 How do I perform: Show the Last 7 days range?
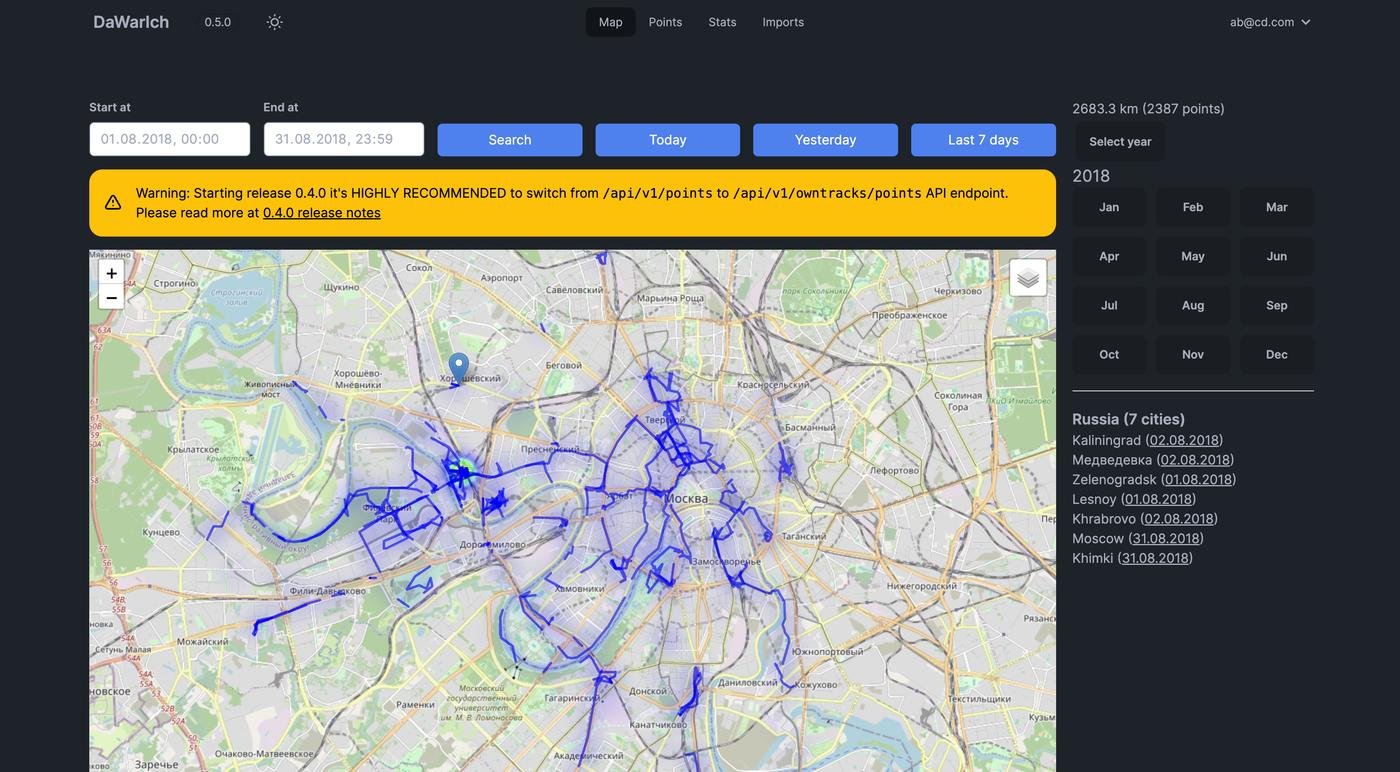click(x=983, y=140)
